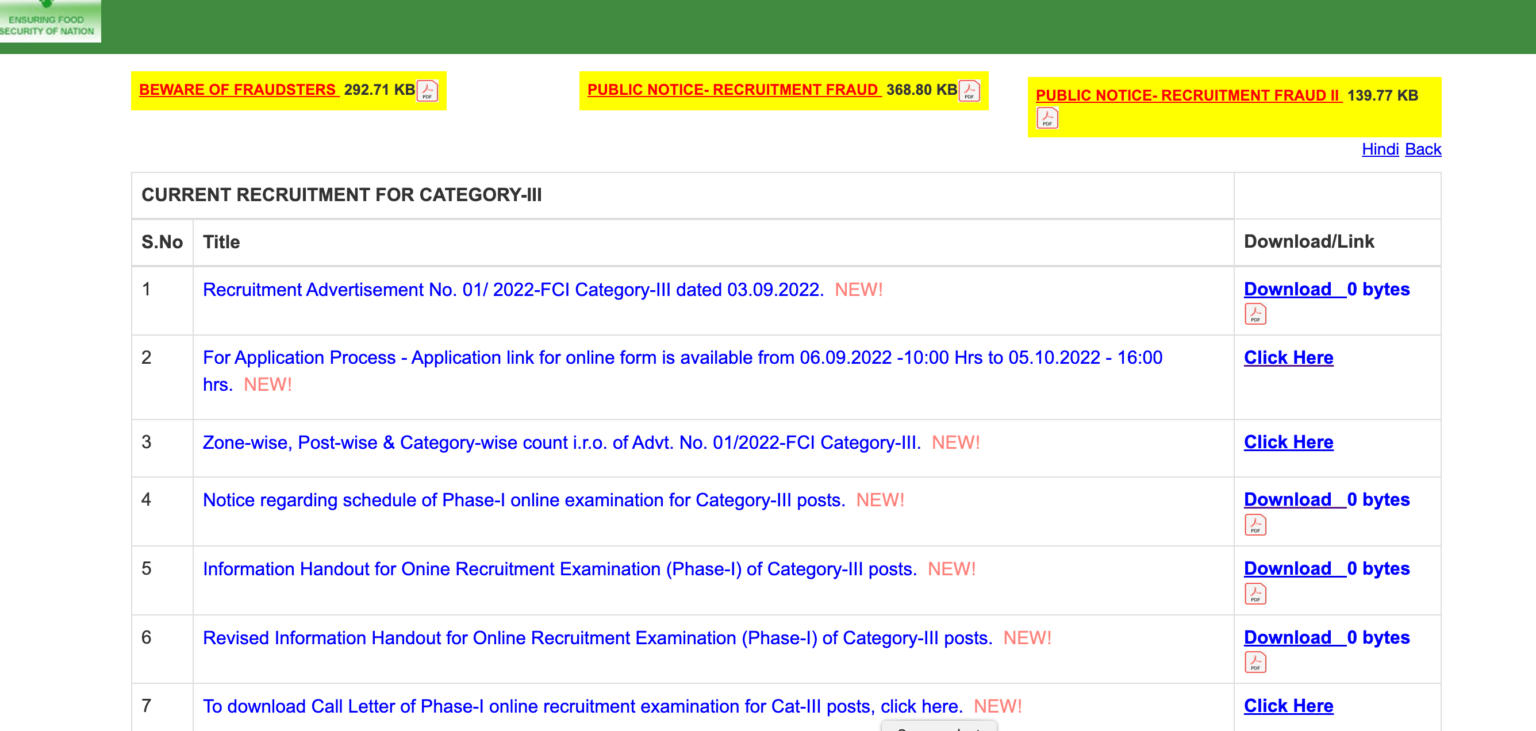Download Information Handout for Phase-I exam
The width and height of the screenshot is (1536, 731).
click(1295, 569)
